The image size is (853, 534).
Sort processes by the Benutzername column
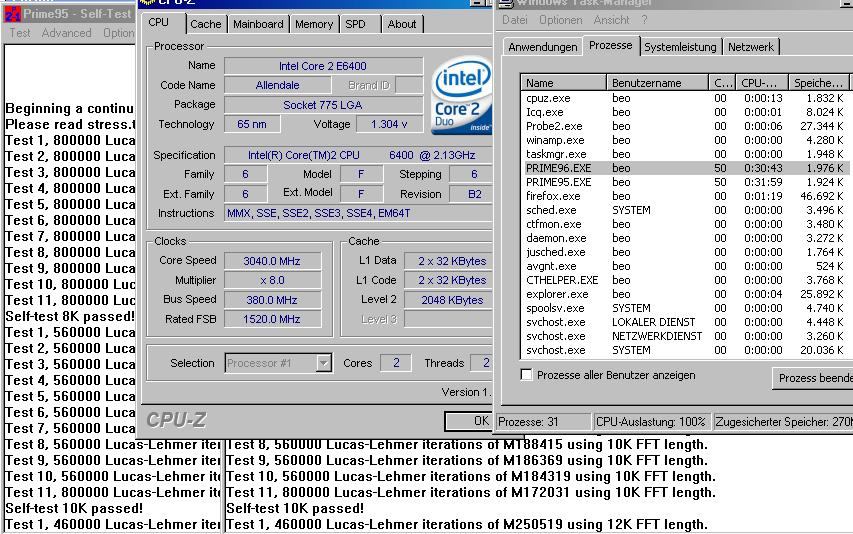point(657,83)
